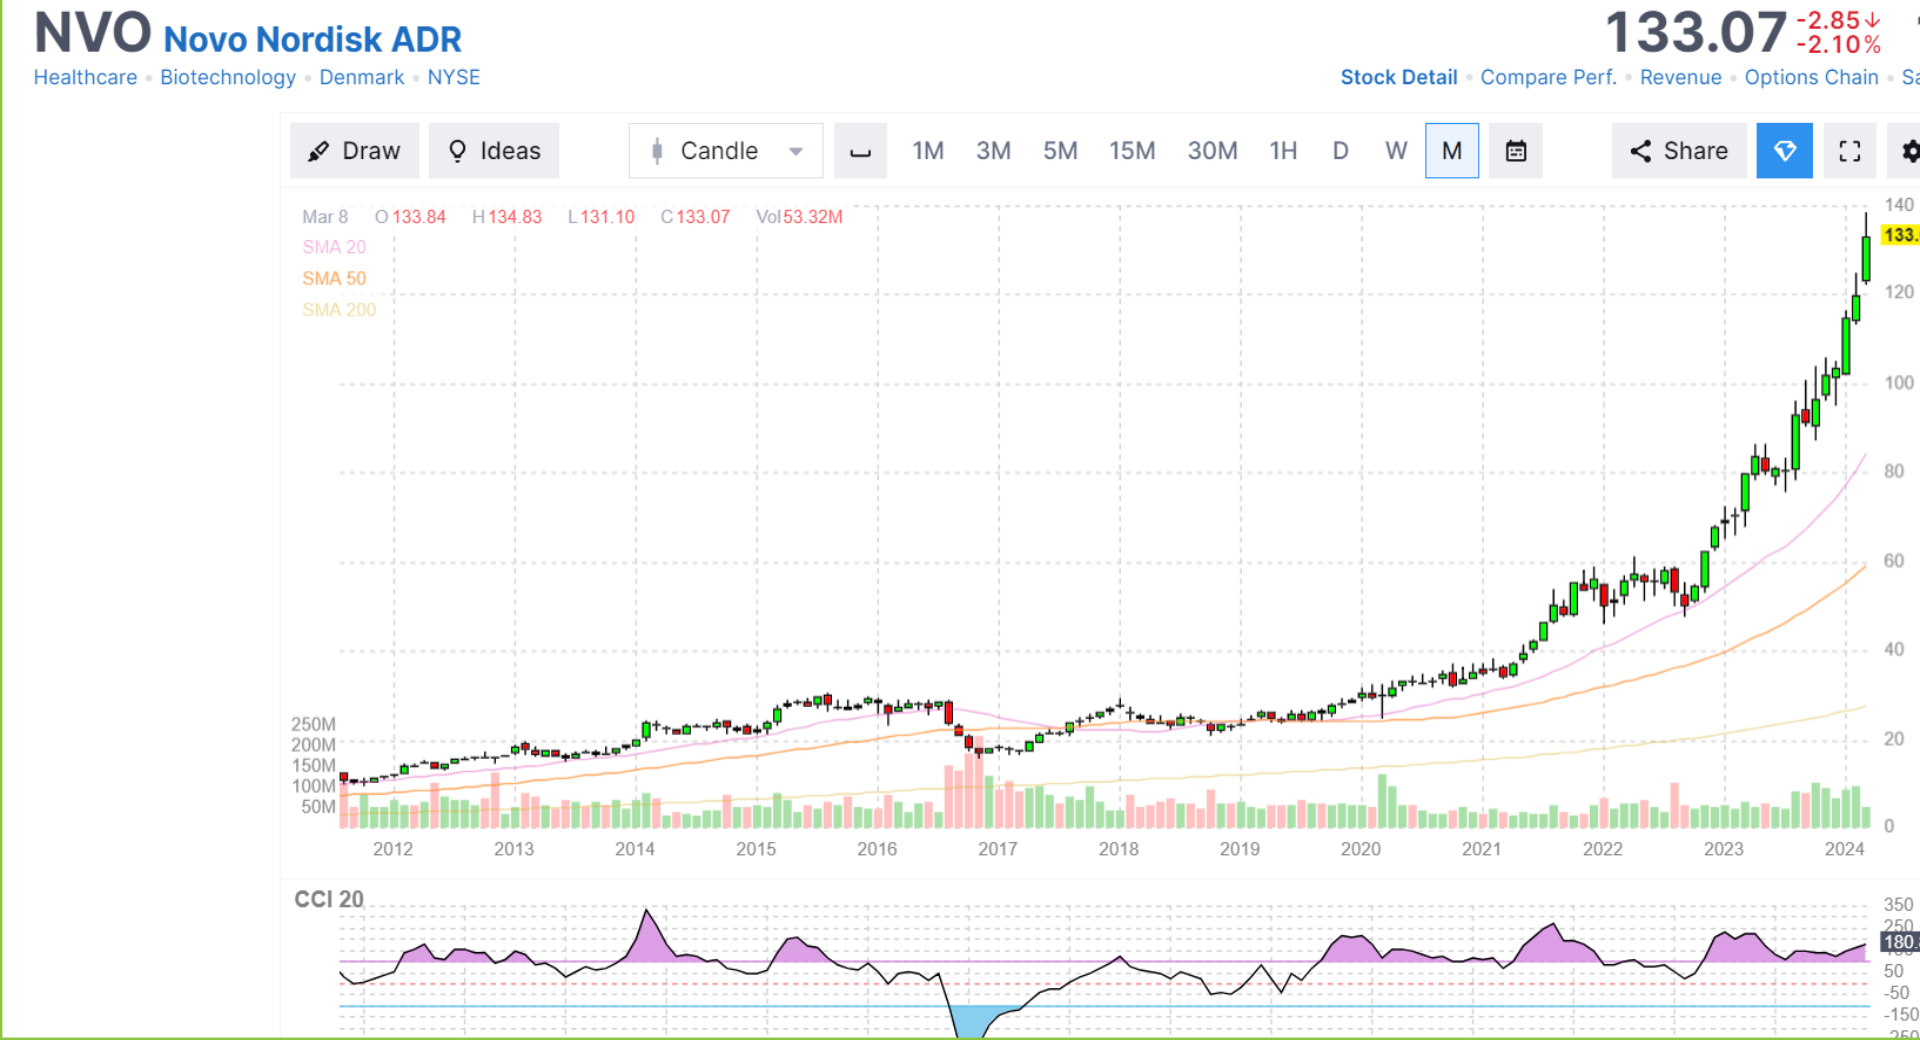Viewport: 1920px width, 1040px height.
Task: Open the Healthcare sector link
Action: click(86, 77)
